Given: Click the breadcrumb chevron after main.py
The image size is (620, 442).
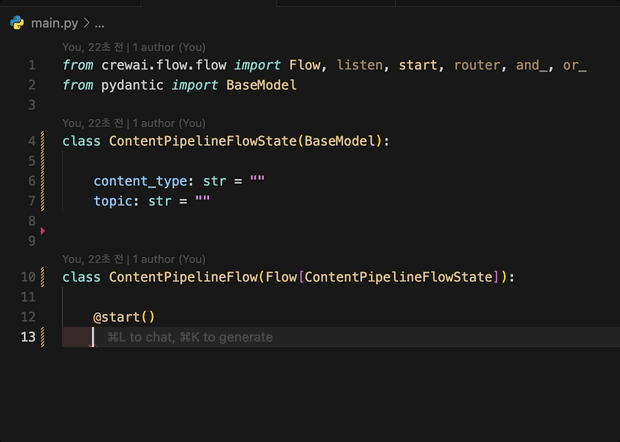Looking at the screenshot, I should (x=86, y=22).
